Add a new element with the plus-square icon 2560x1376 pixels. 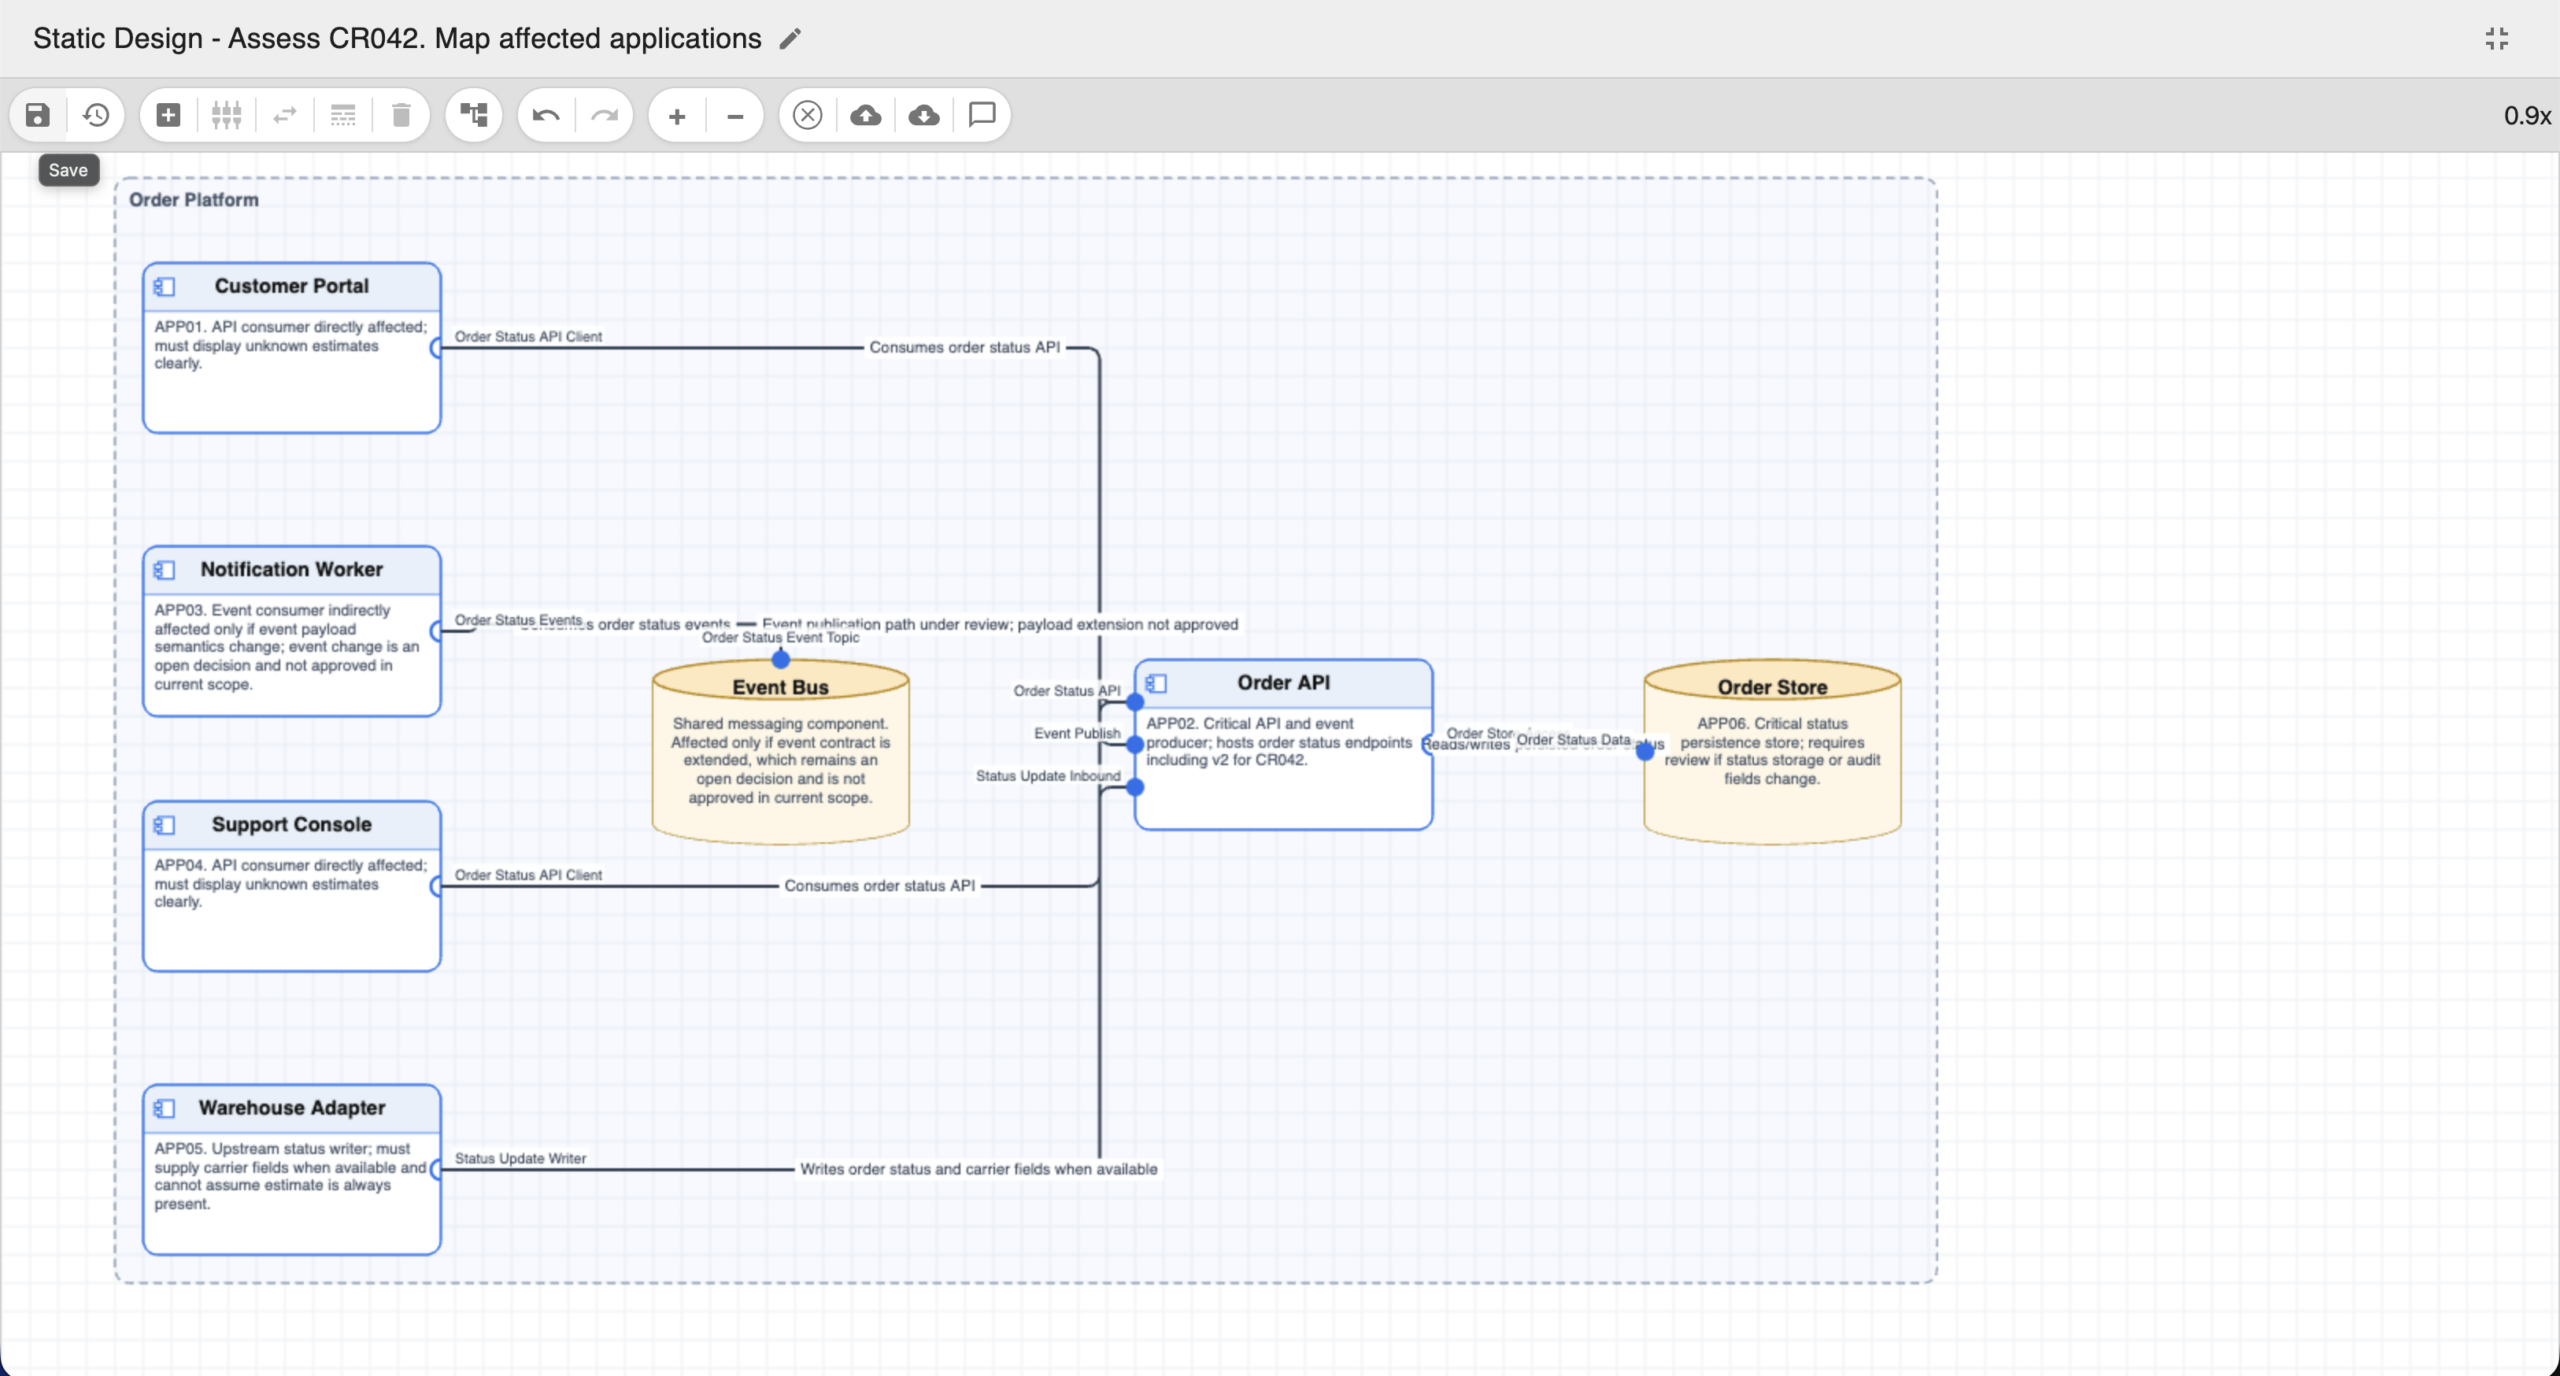(168, 115)
